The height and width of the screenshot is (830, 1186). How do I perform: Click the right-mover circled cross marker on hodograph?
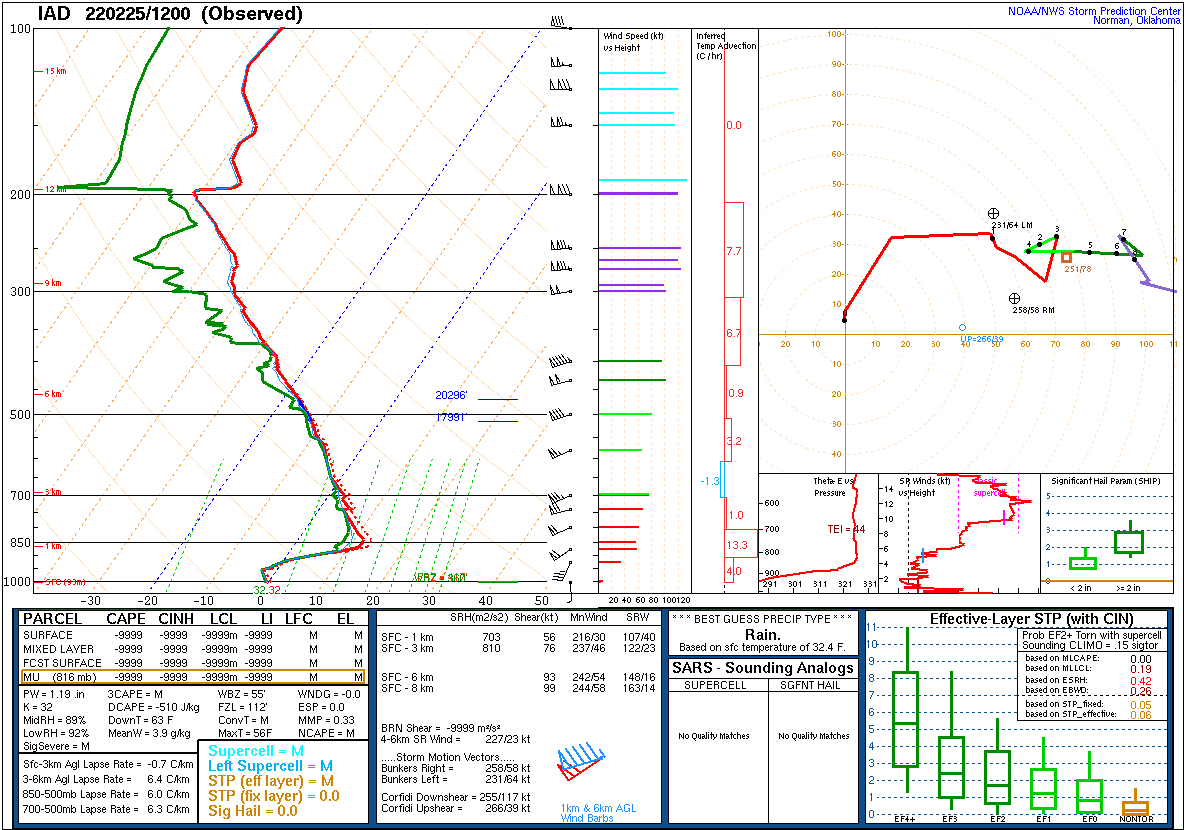pos(1014,298)
